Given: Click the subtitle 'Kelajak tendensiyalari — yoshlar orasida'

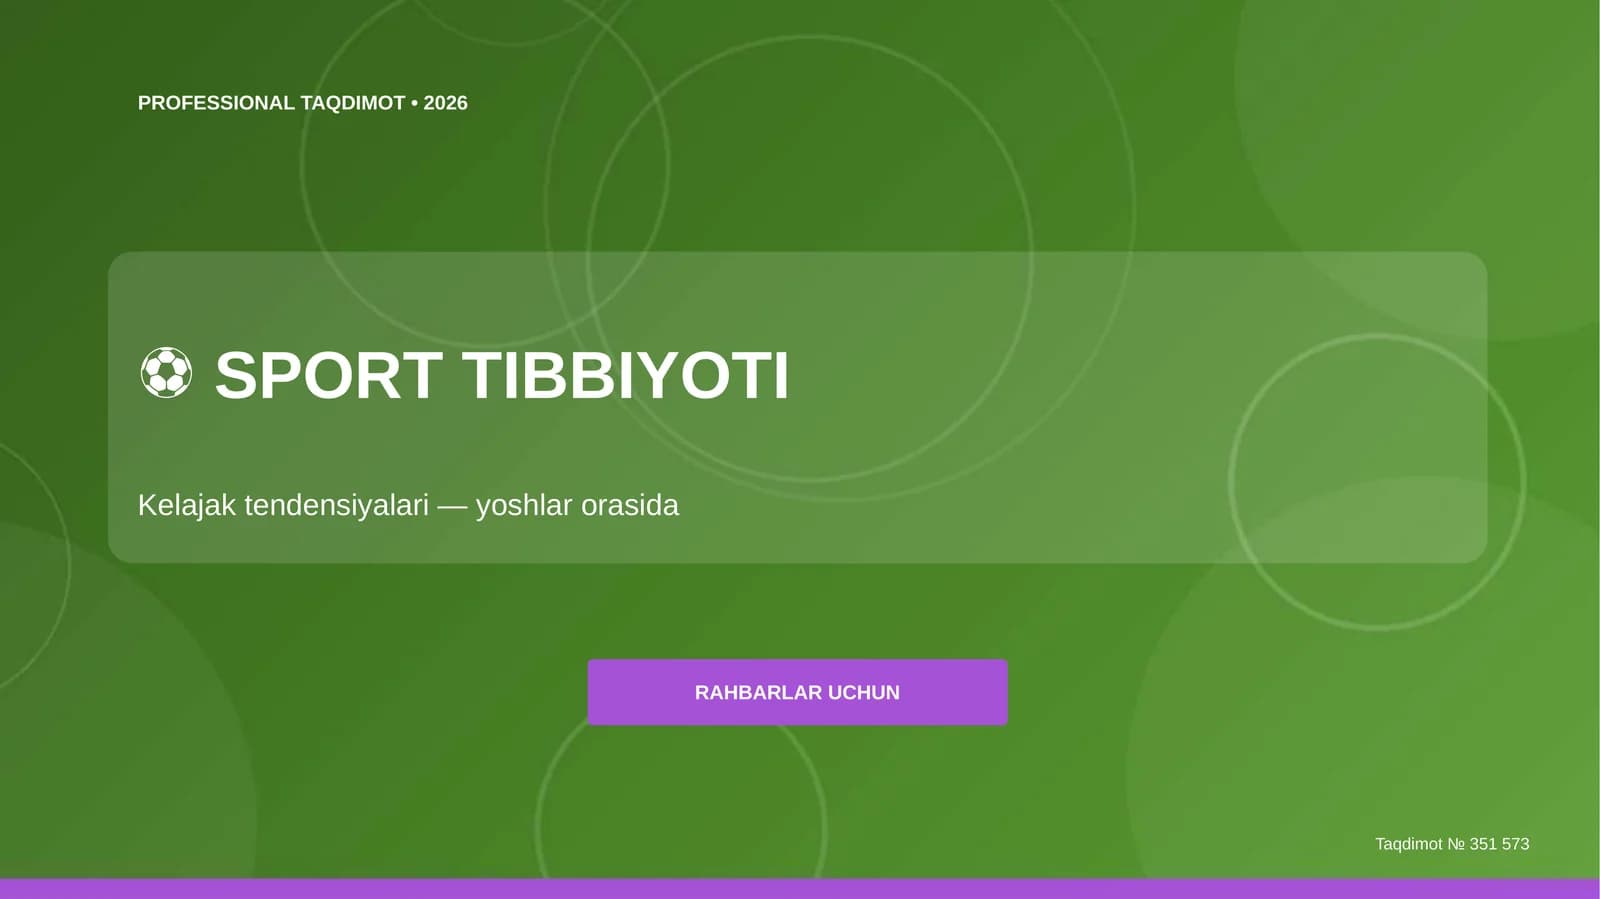Looking at the screenshot, I should point(408,505).
